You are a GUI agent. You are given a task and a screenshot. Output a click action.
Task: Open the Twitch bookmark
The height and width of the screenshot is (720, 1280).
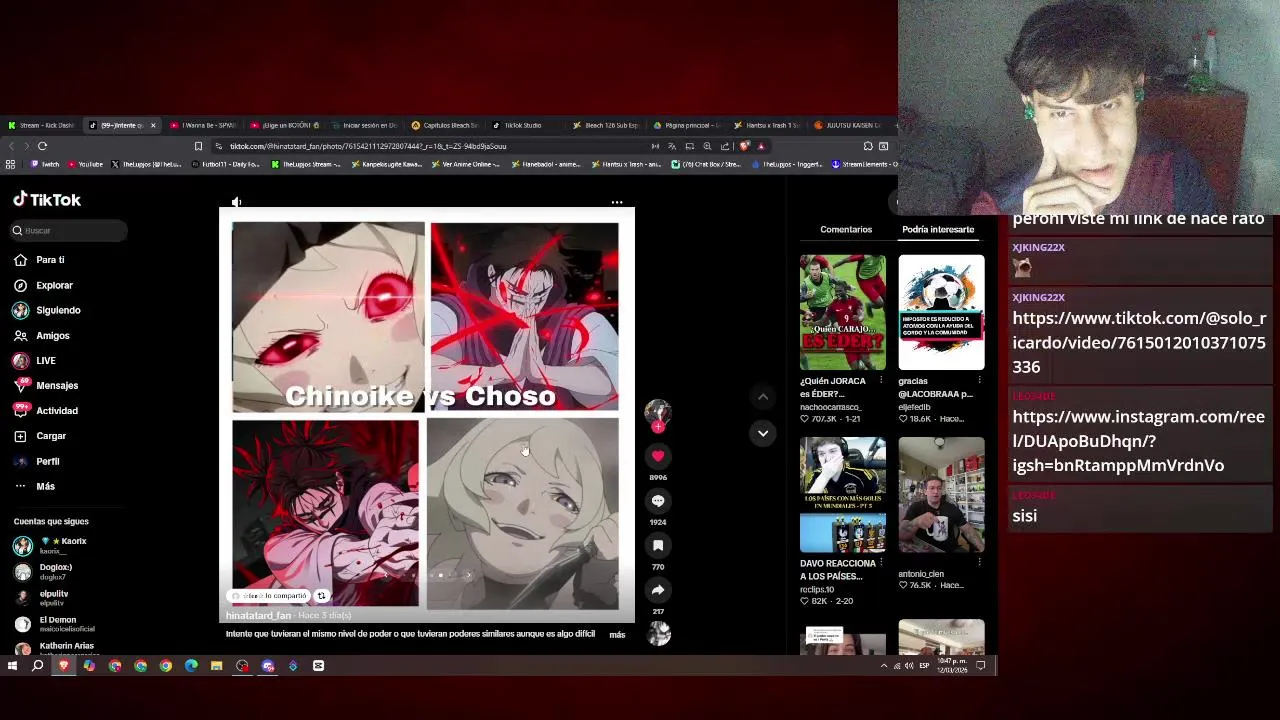tap(45, 164)
